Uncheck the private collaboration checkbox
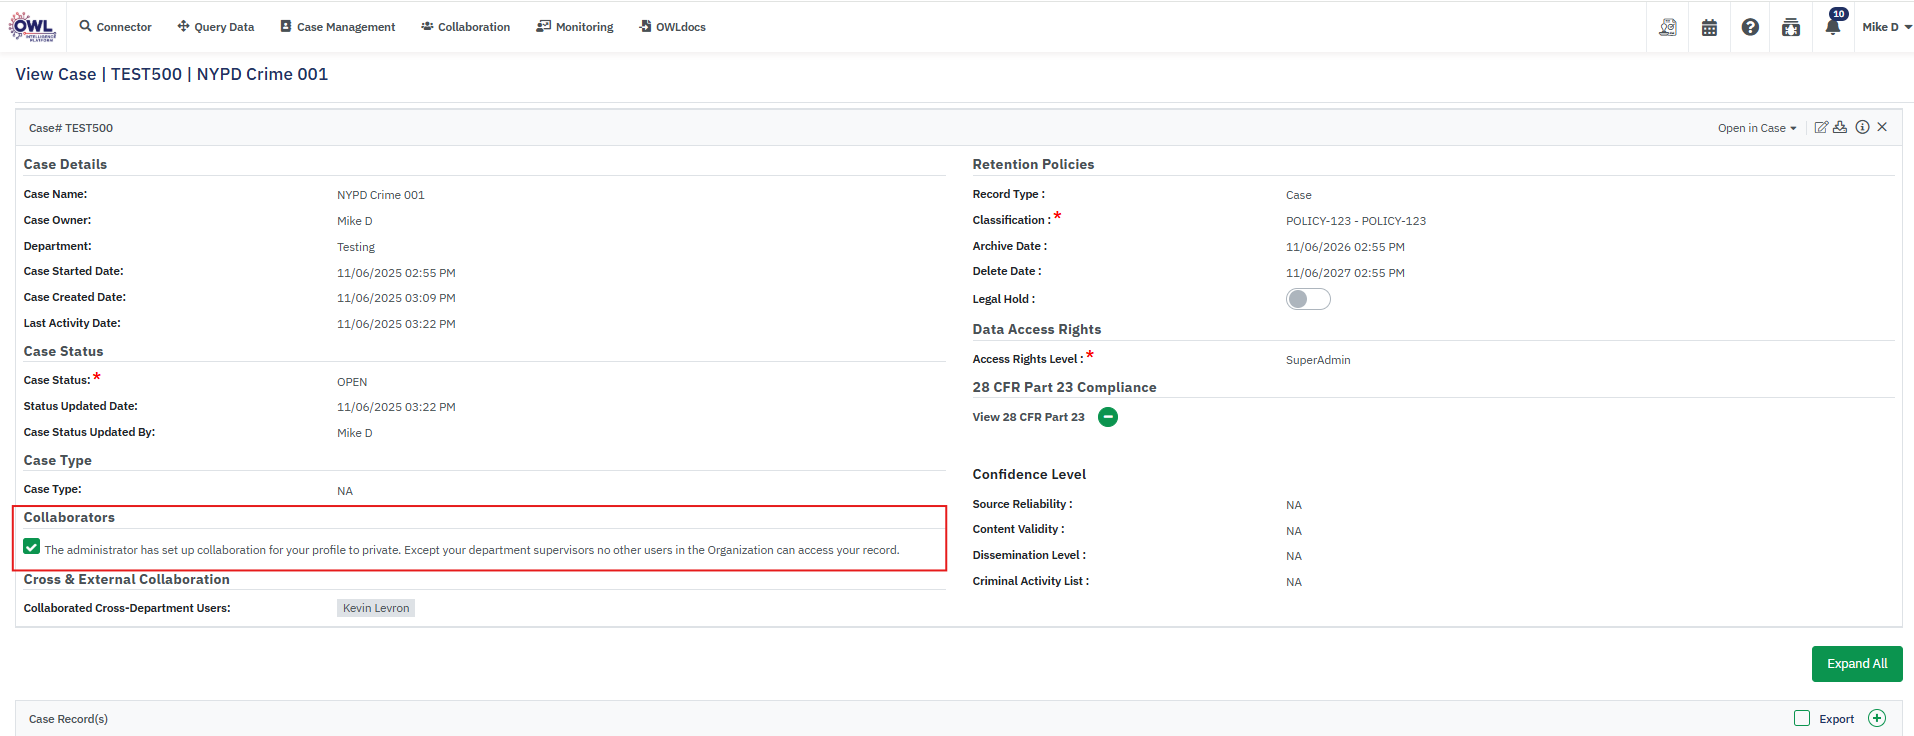 pos(32,547)
